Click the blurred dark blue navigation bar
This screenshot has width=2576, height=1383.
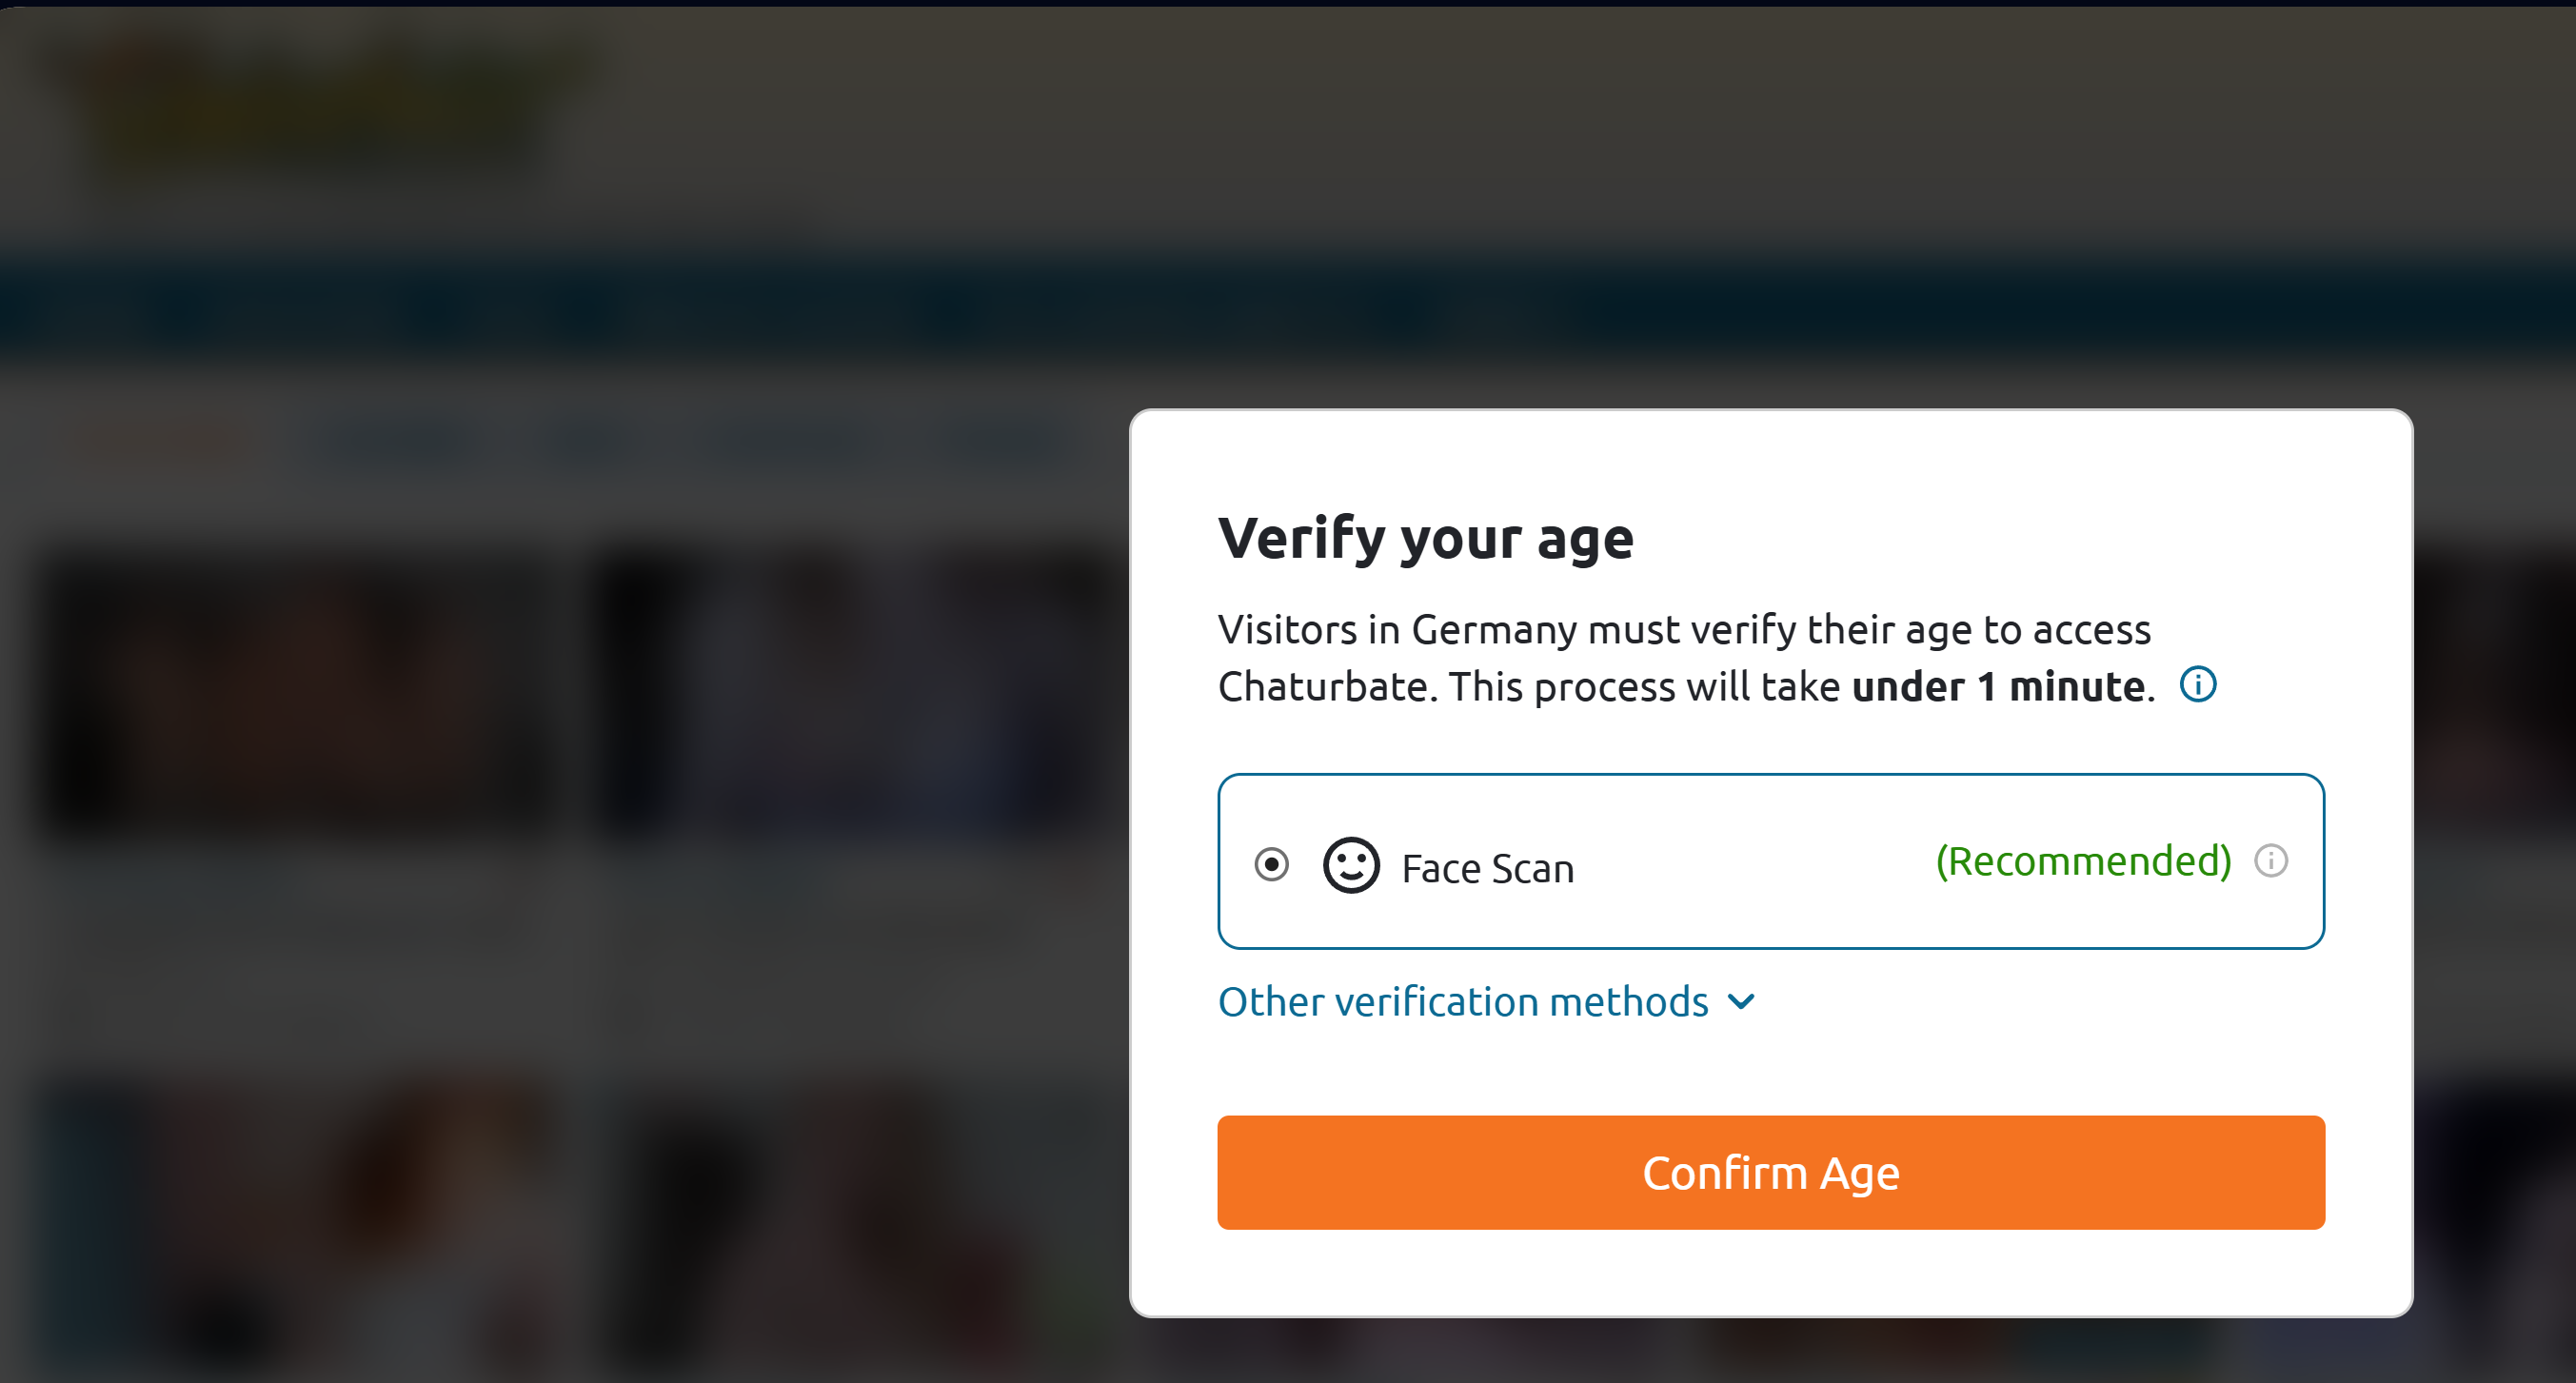1288,310
